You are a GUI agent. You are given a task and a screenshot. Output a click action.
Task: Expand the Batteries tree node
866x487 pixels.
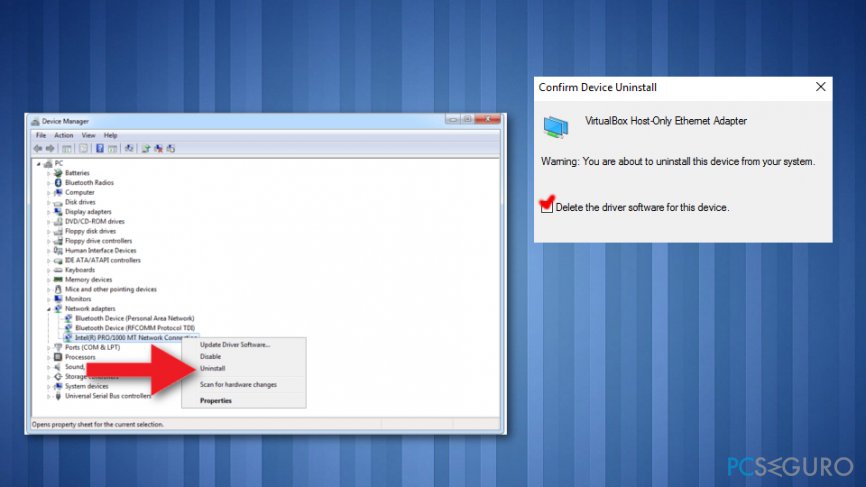coord(49,173)
